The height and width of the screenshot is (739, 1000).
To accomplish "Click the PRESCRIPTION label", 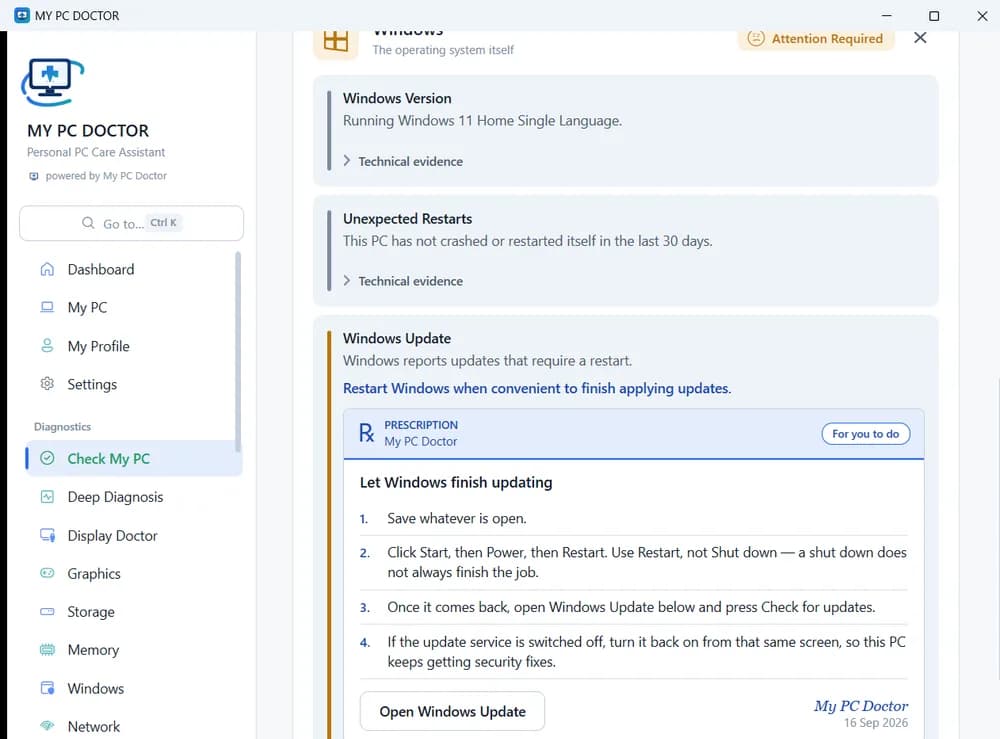I will pyautogui.click(x=421, y=425).
